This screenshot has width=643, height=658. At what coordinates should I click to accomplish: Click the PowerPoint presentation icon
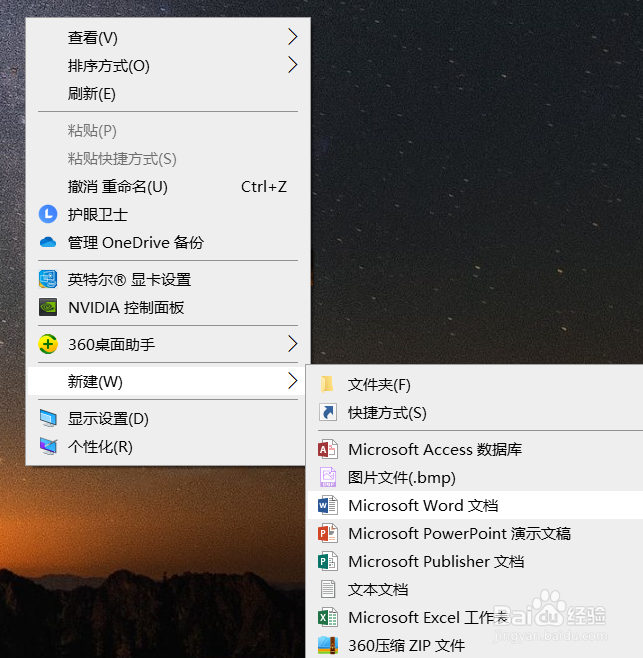(x=328, y=533)
